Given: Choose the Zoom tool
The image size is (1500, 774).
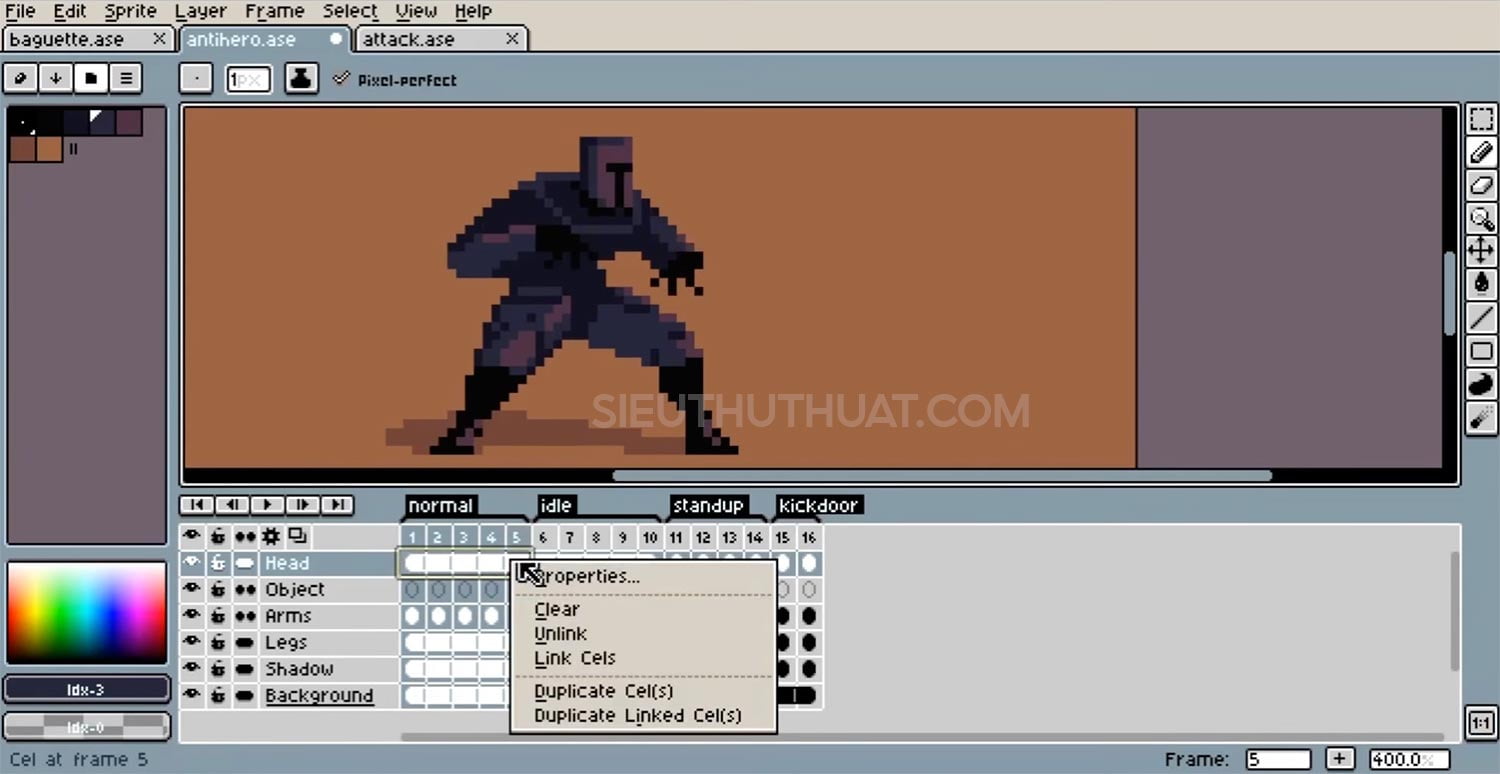Looking at the screenshot, I should pyautogui.click(x=1480, y=220).
